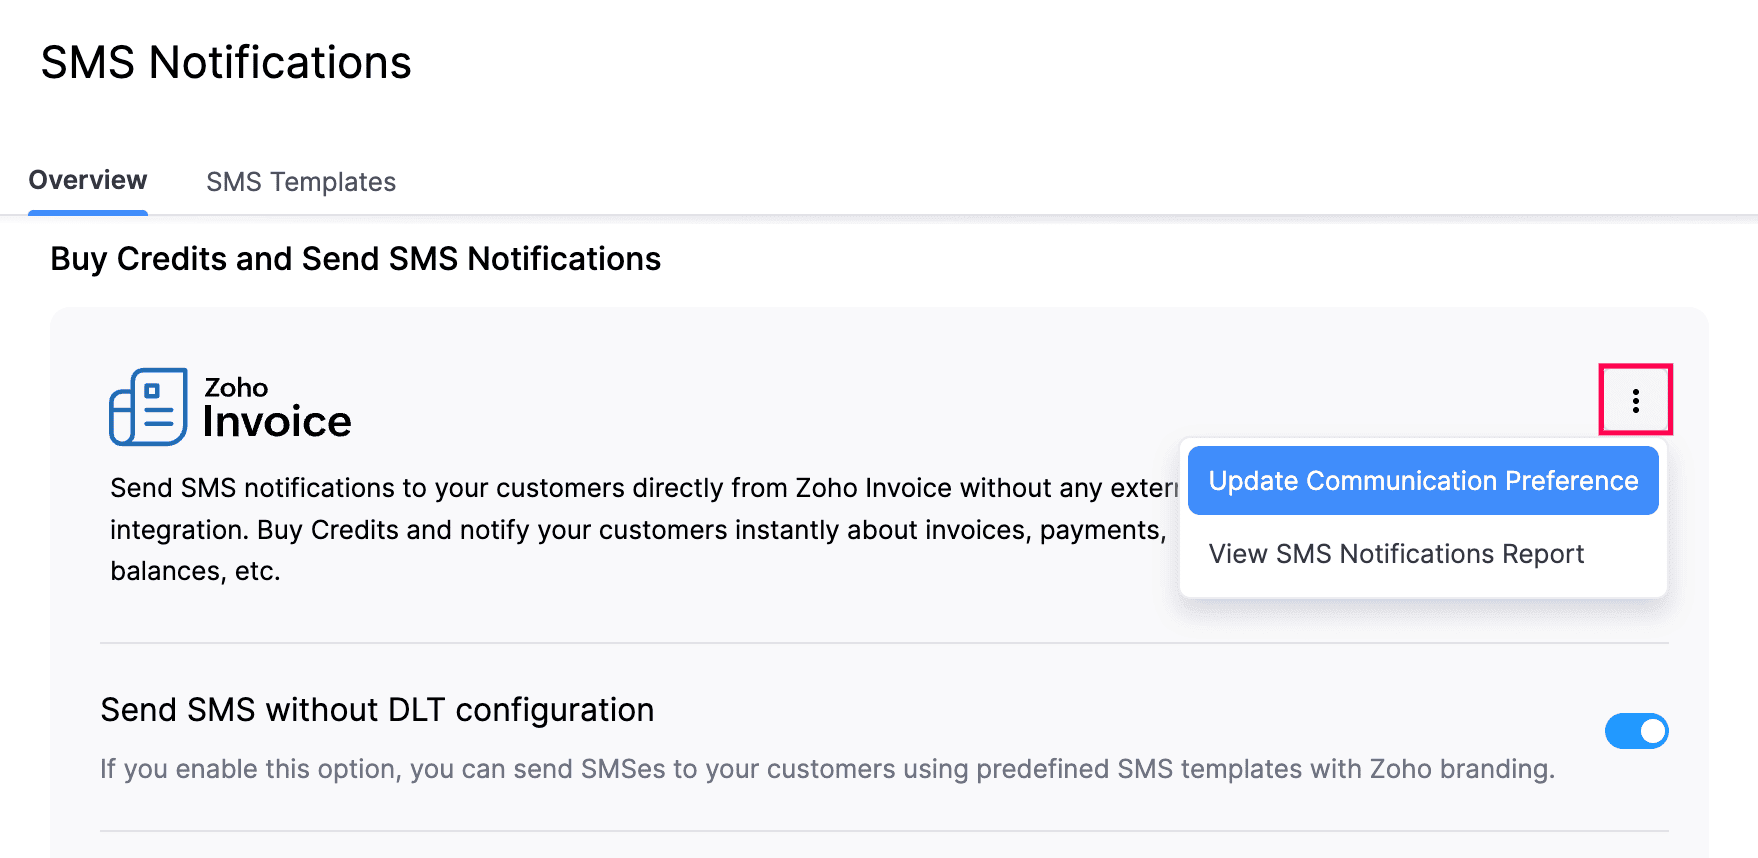This screenshot has width=1758, height=858.
Task: Click the Send SMS without DLT configuration label
Action: 377,710
